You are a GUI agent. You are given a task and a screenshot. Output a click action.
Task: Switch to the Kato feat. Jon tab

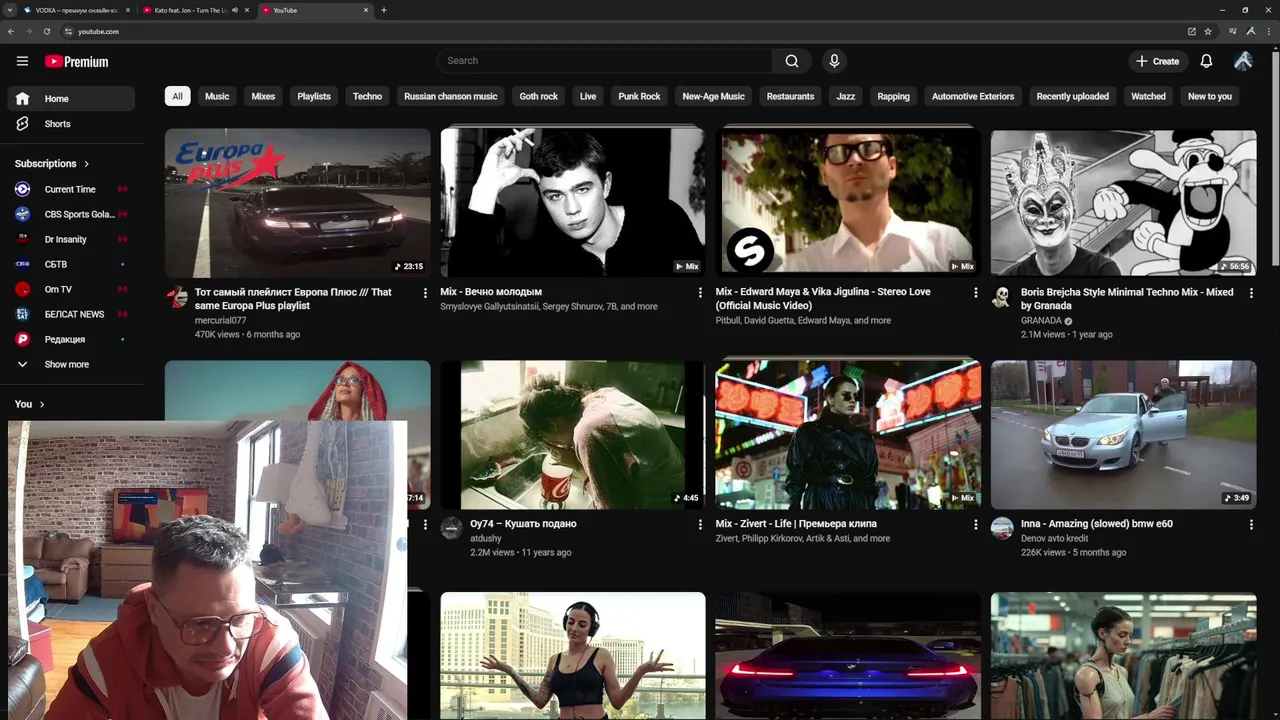(x=195, y=10)
